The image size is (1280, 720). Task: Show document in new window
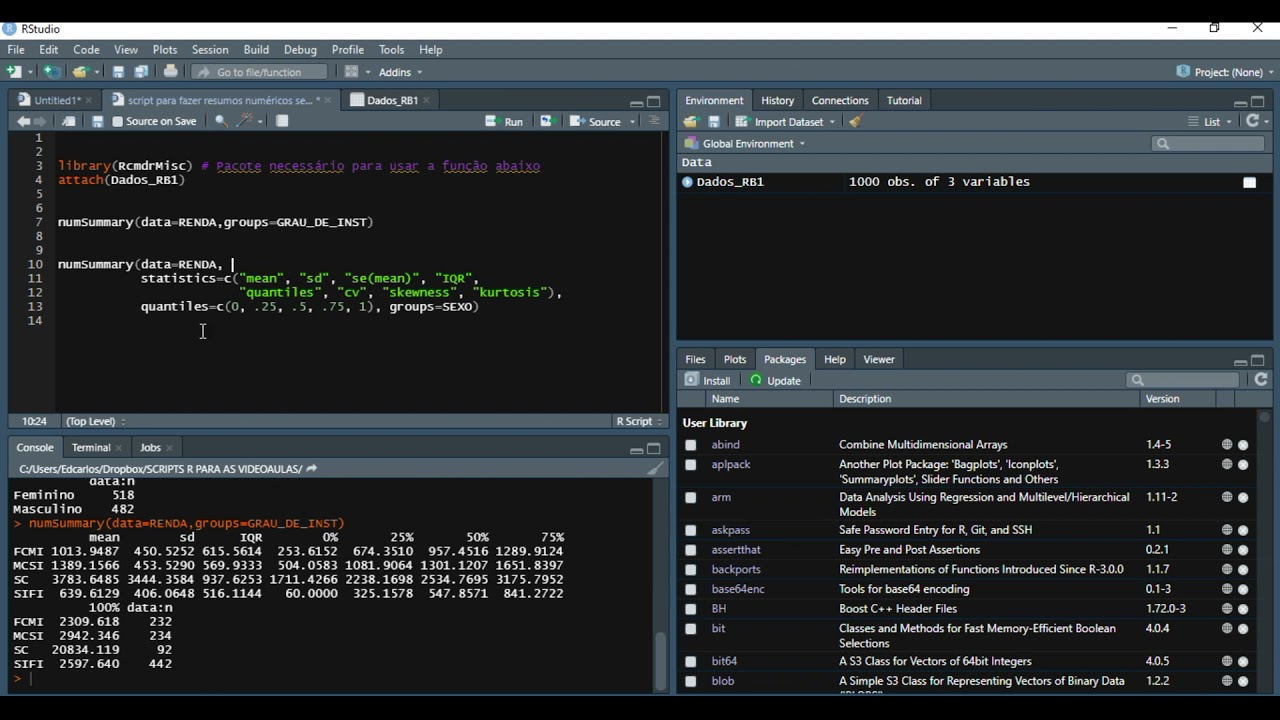[x=68, y=121]
